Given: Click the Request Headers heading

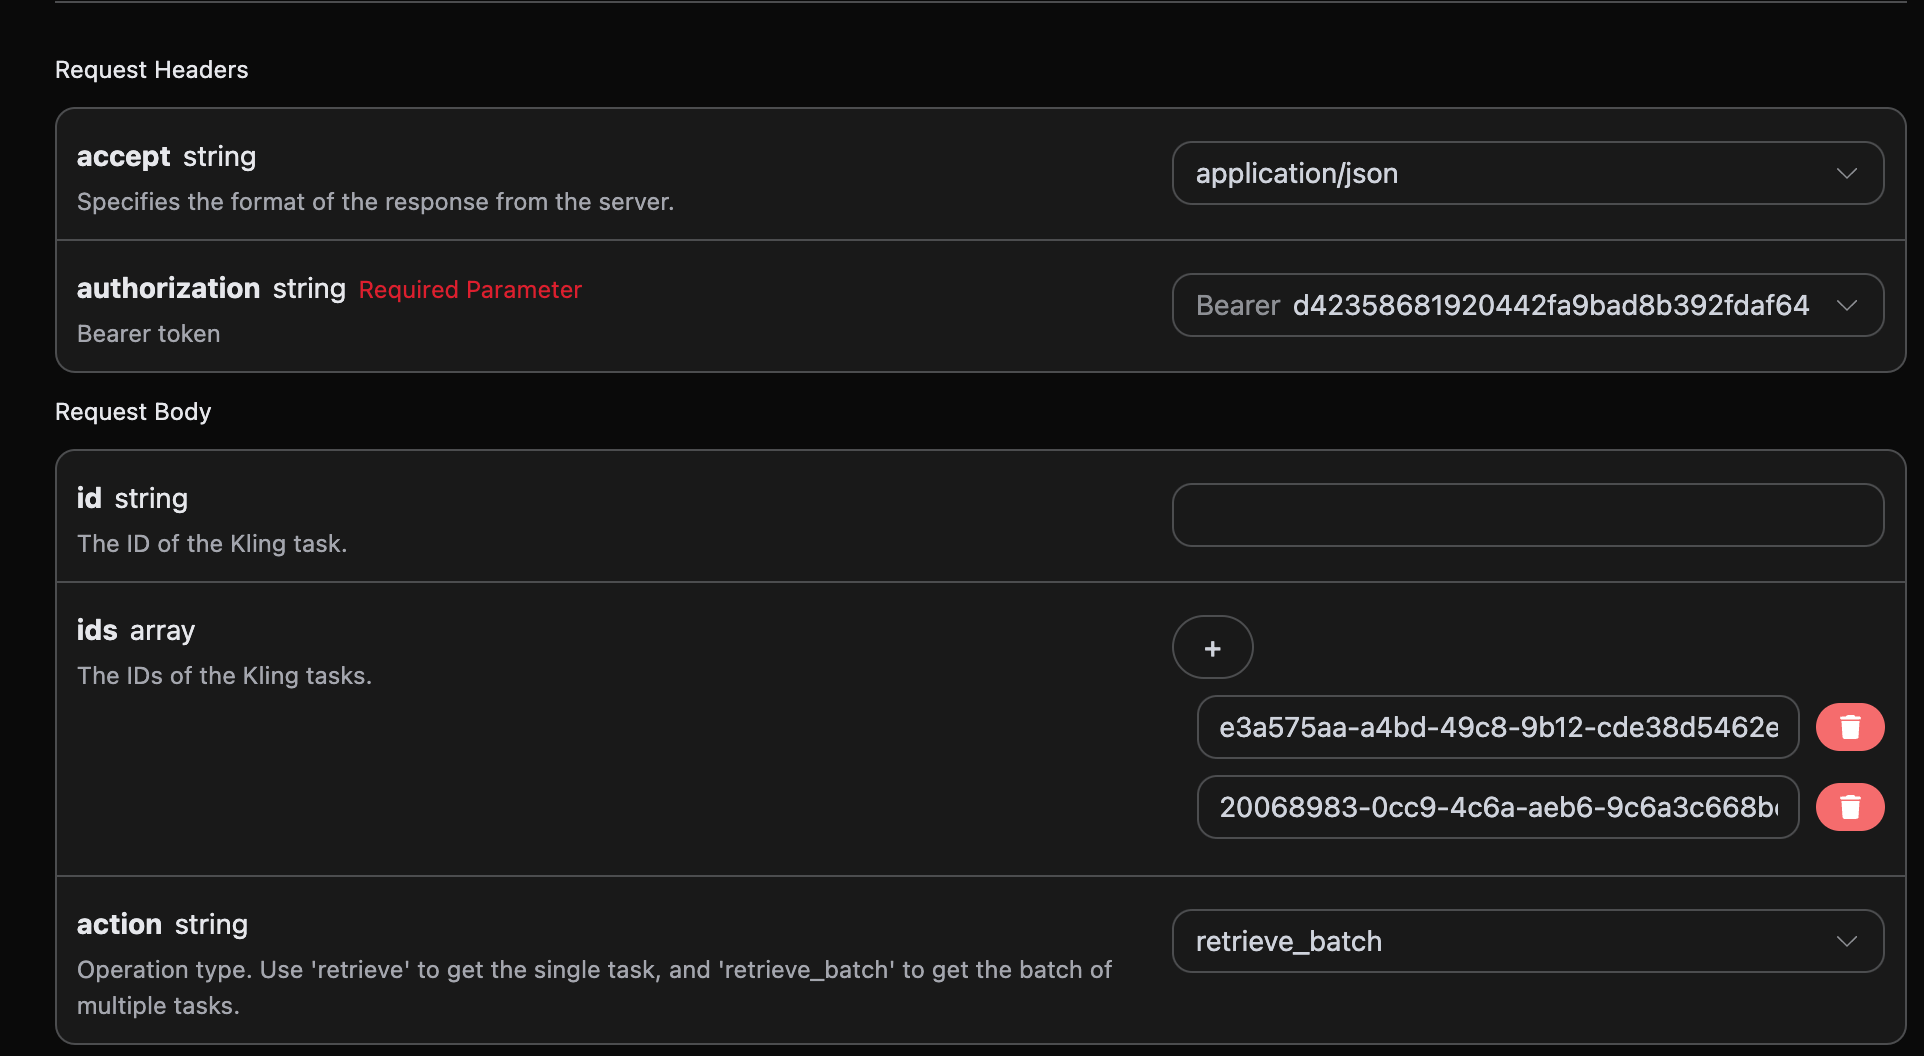Looking at the screenshot, I should 151,70.
